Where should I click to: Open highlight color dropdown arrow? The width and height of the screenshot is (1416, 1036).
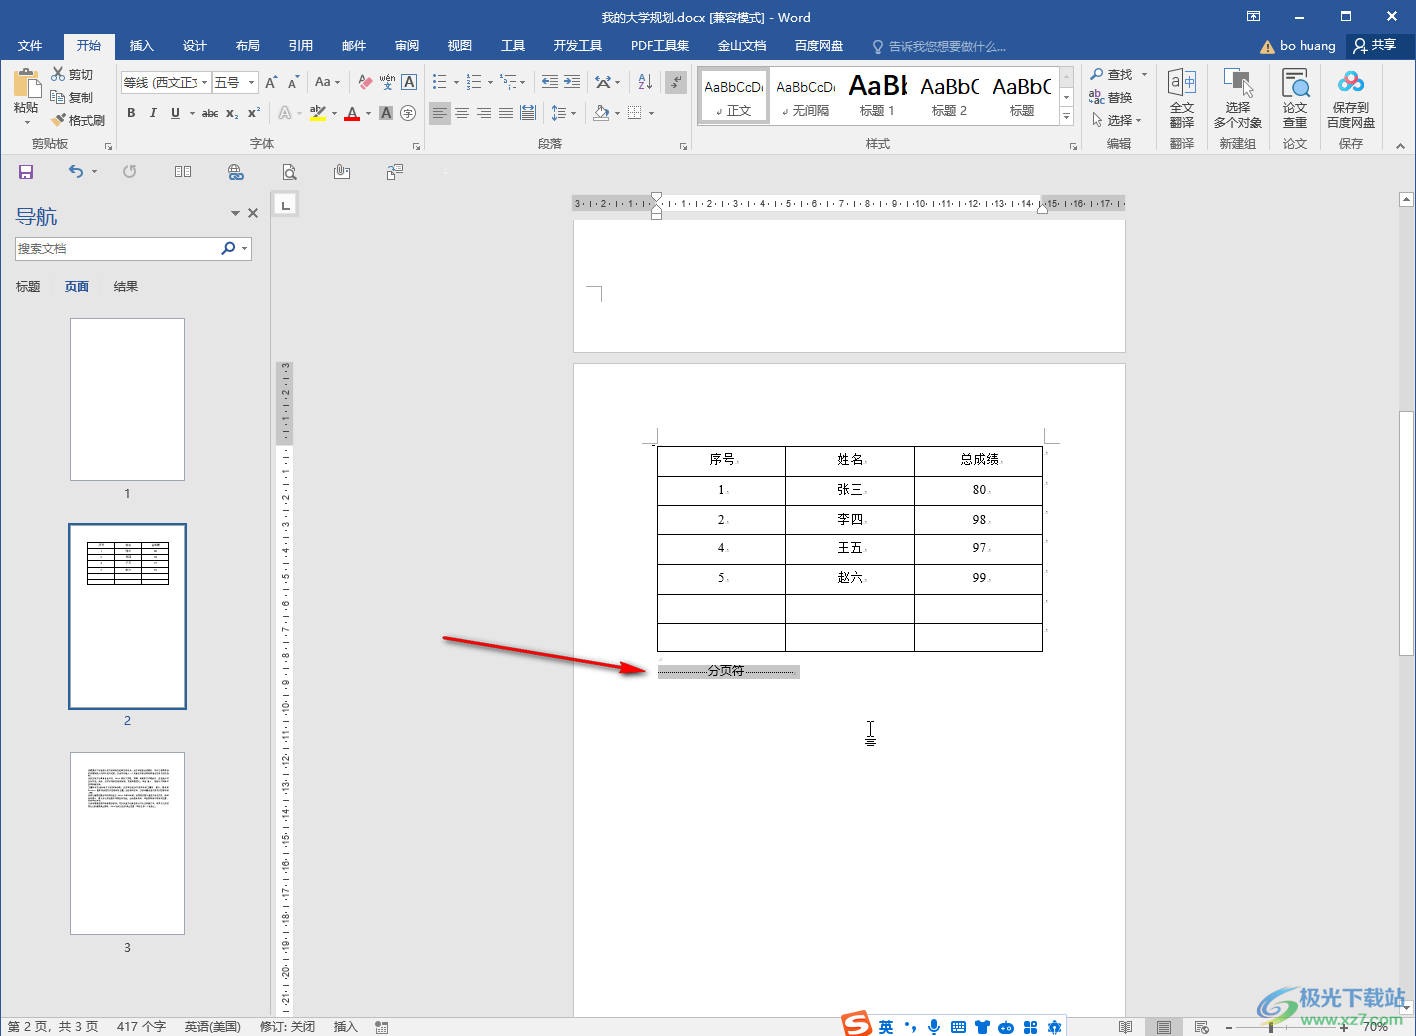(x=334, y=113)
